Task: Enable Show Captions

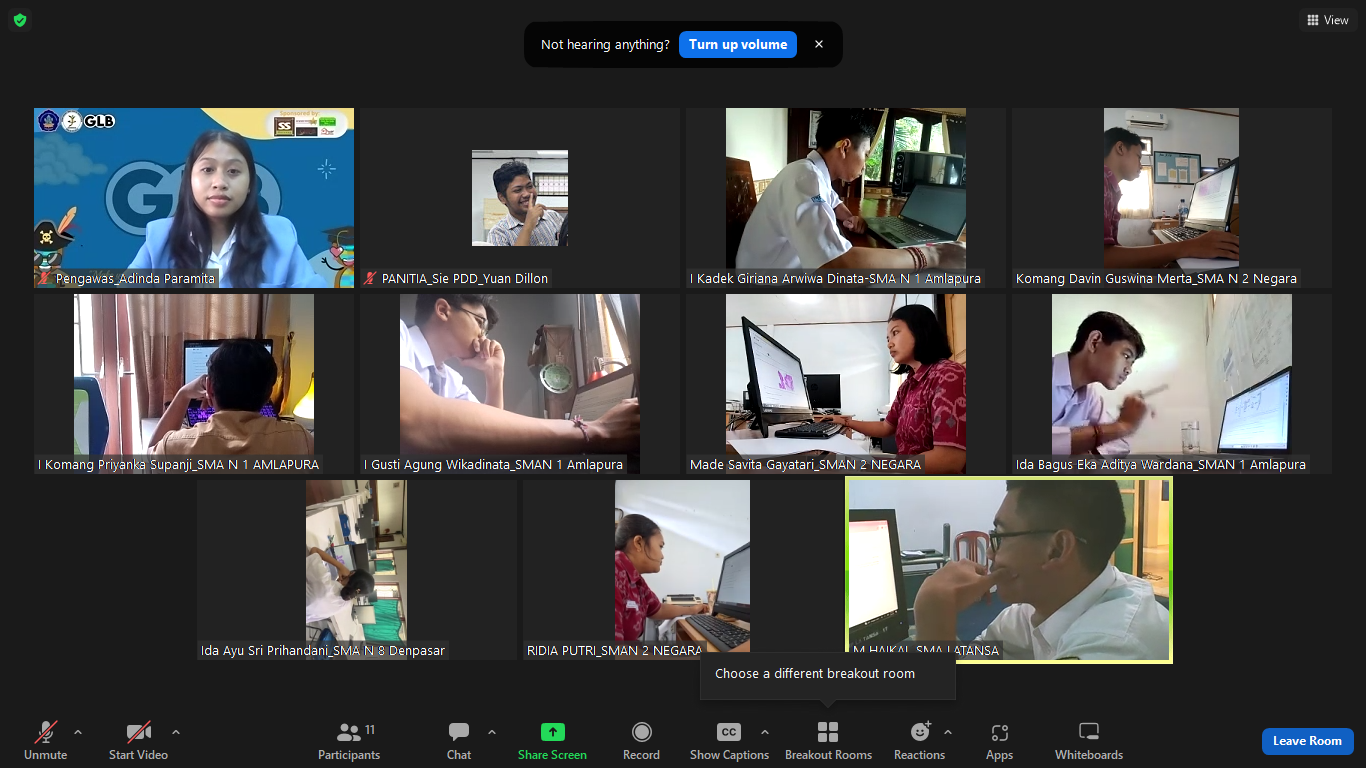Action: 729,733
